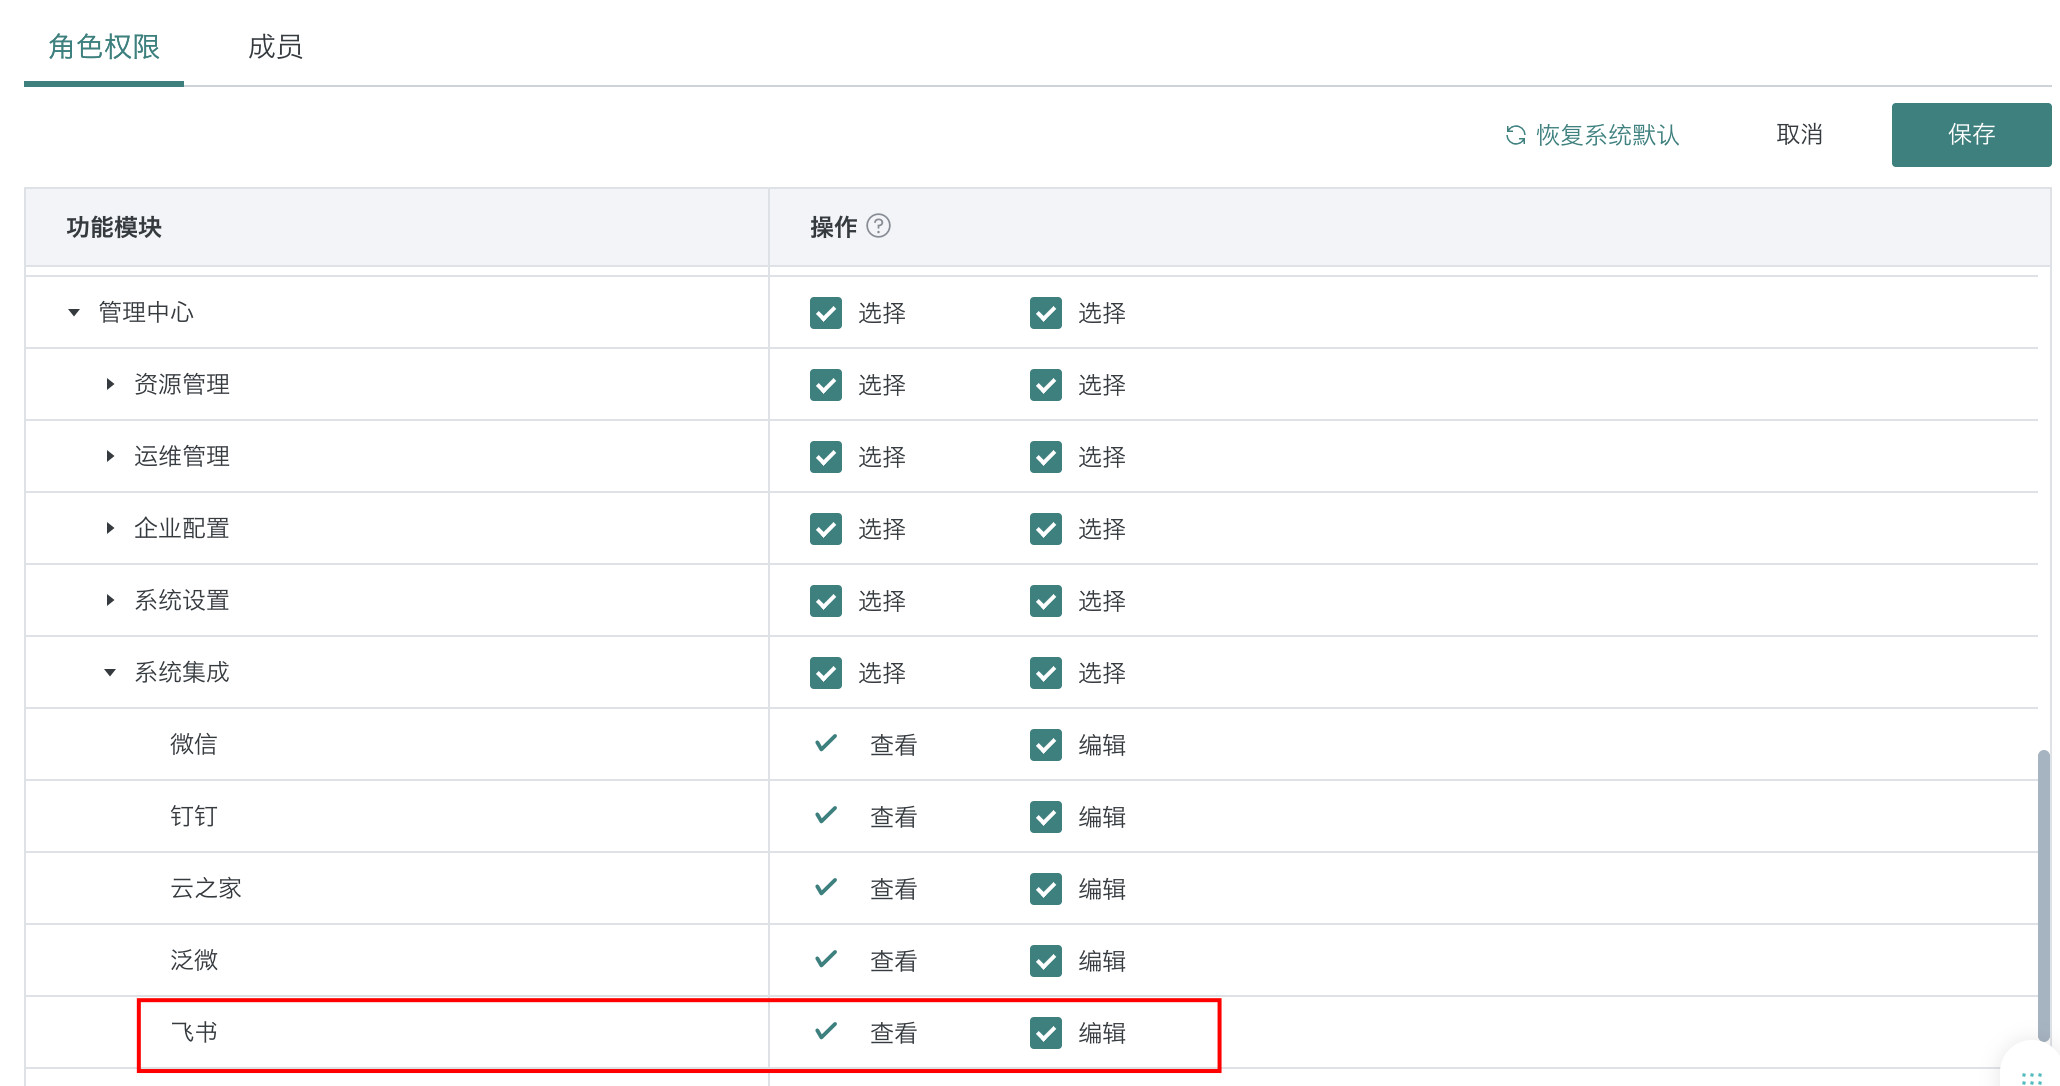Click the 查看 checkmark icon for 飞书

(825, 1031)
